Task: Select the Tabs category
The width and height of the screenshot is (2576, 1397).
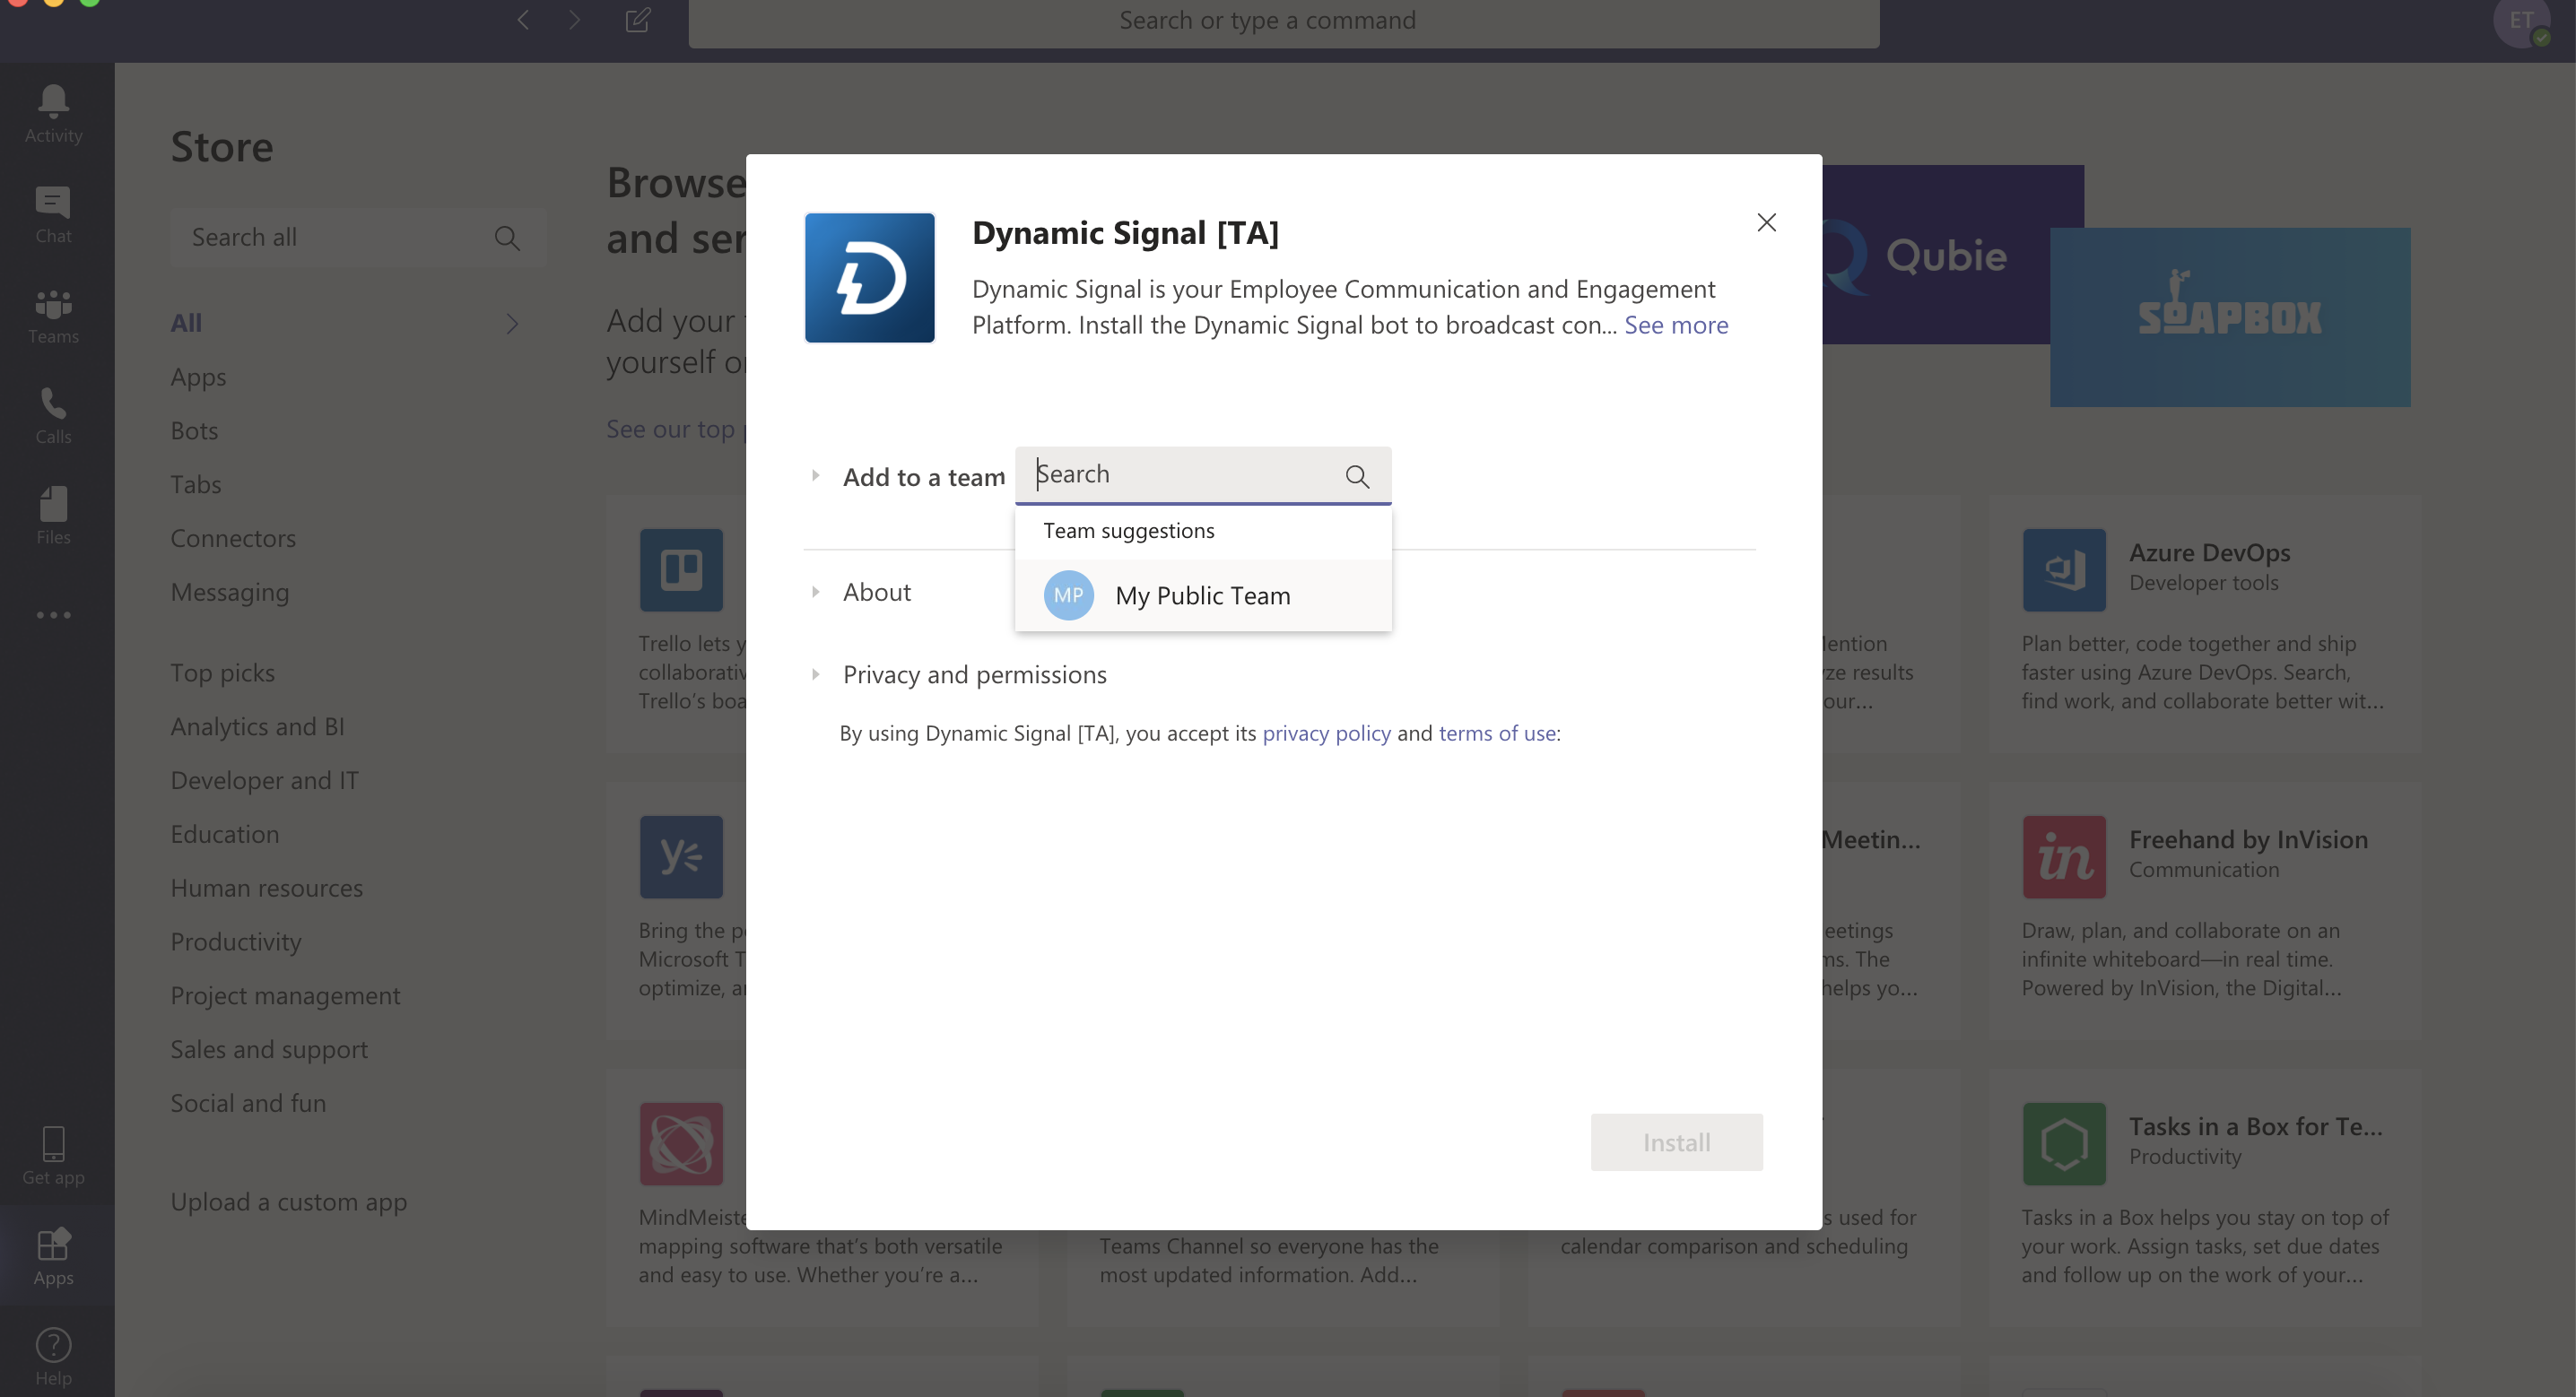Action: tap(196, 485)
